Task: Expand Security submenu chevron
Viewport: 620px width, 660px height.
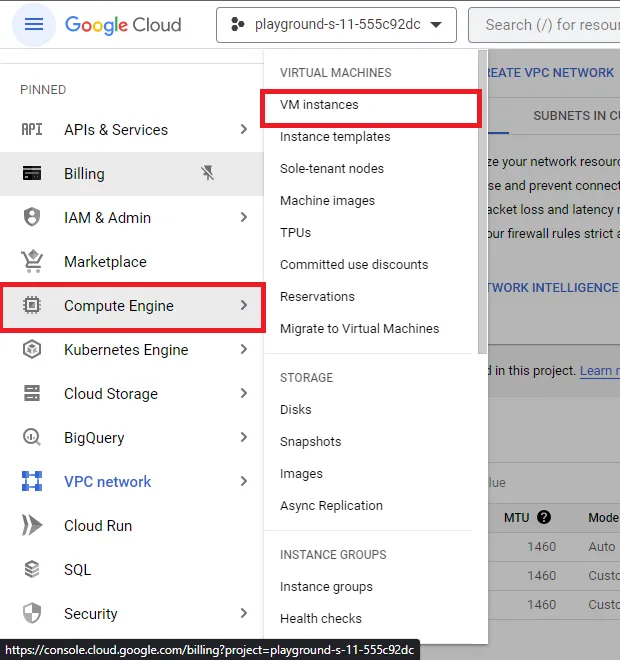Action: tap(244, 613)
